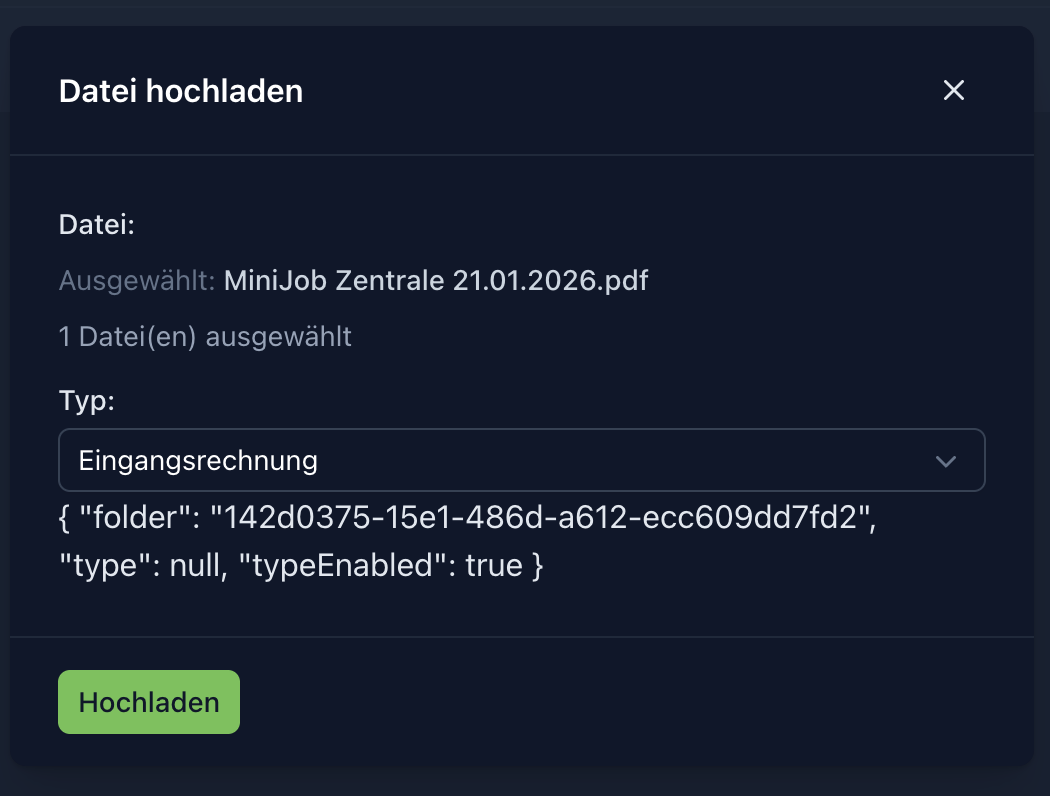Viewport: 1050px width, 796px height.
Task: Select the filename MiniJob Zentrale 21.01.2026.pdf
Action: click(436, 281)
